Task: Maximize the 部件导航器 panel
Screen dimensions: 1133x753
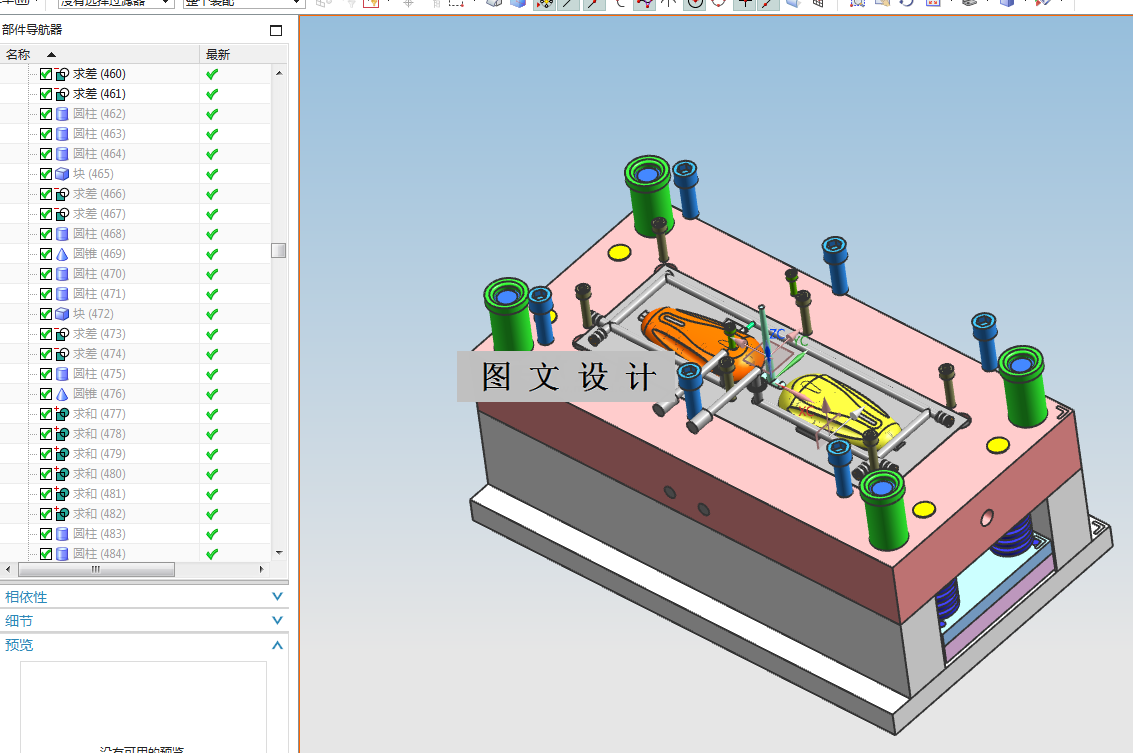Action: coord(276,30)
